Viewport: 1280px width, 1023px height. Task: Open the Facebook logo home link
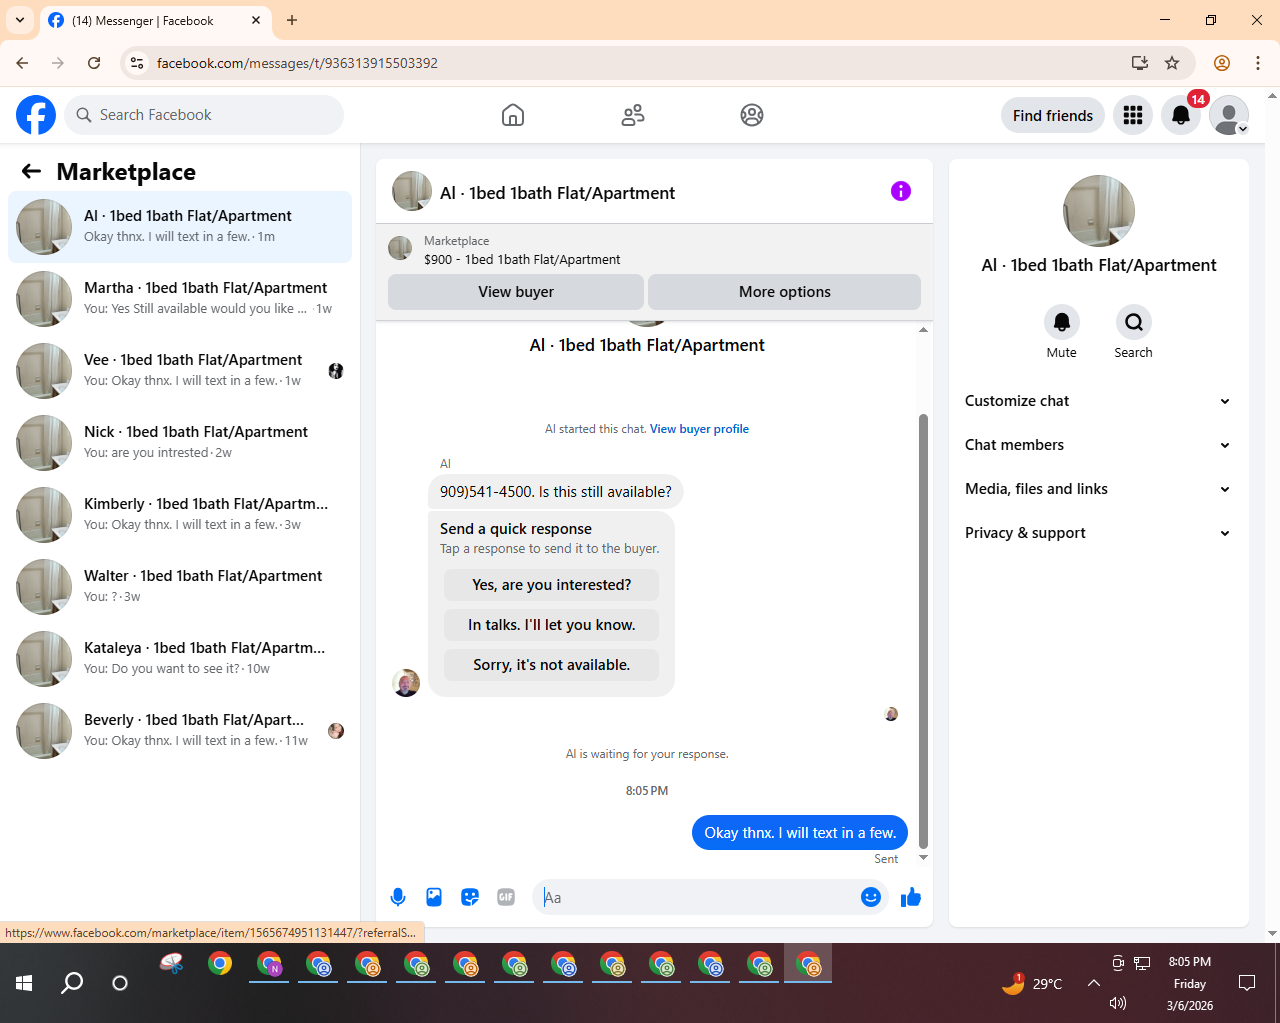[x=36, y=115]
